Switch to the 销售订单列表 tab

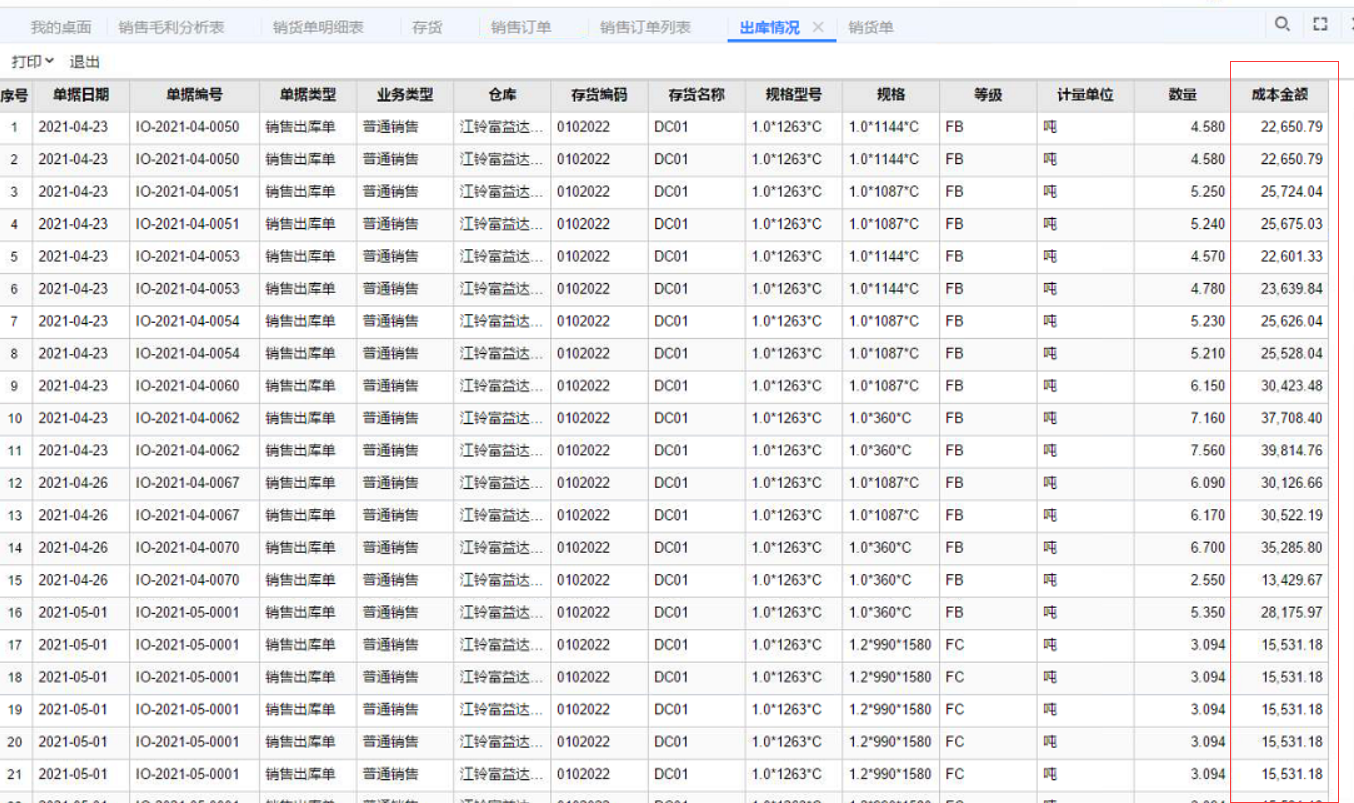tap(645, 28)
